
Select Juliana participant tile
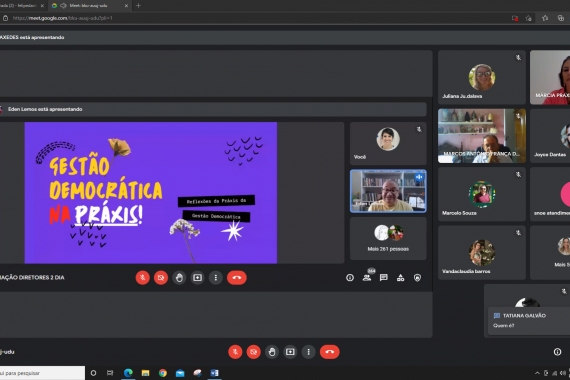tap(482, 77)
